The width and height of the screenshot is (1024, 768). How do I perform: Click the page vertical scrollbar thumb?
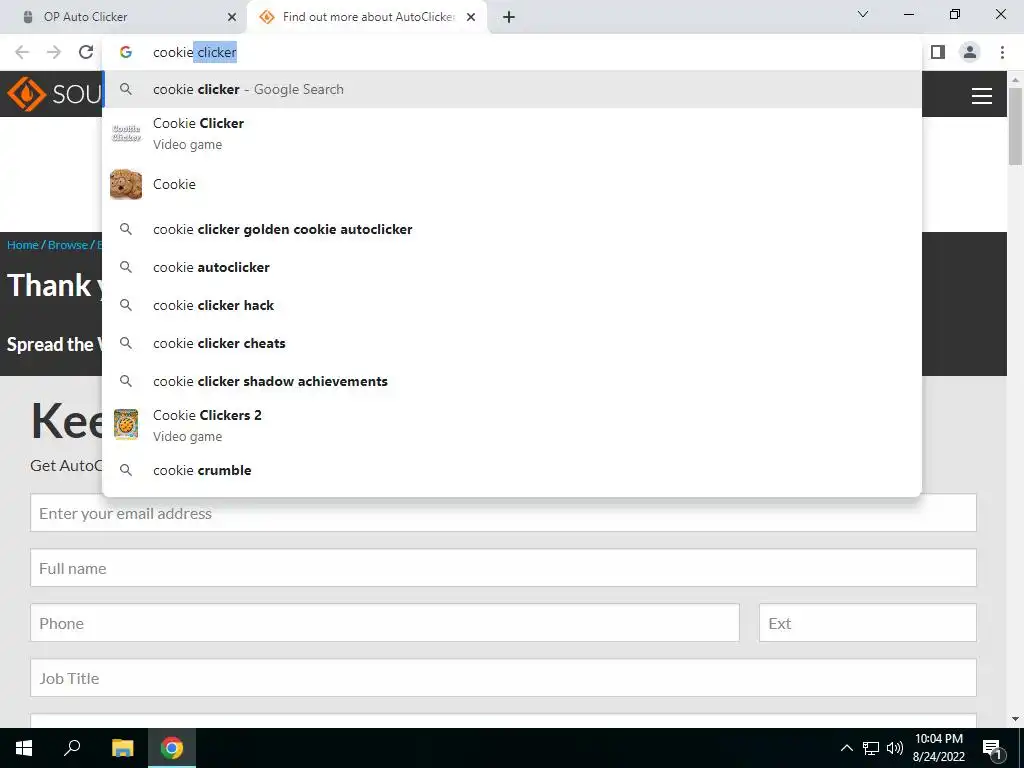[1015, 125]
